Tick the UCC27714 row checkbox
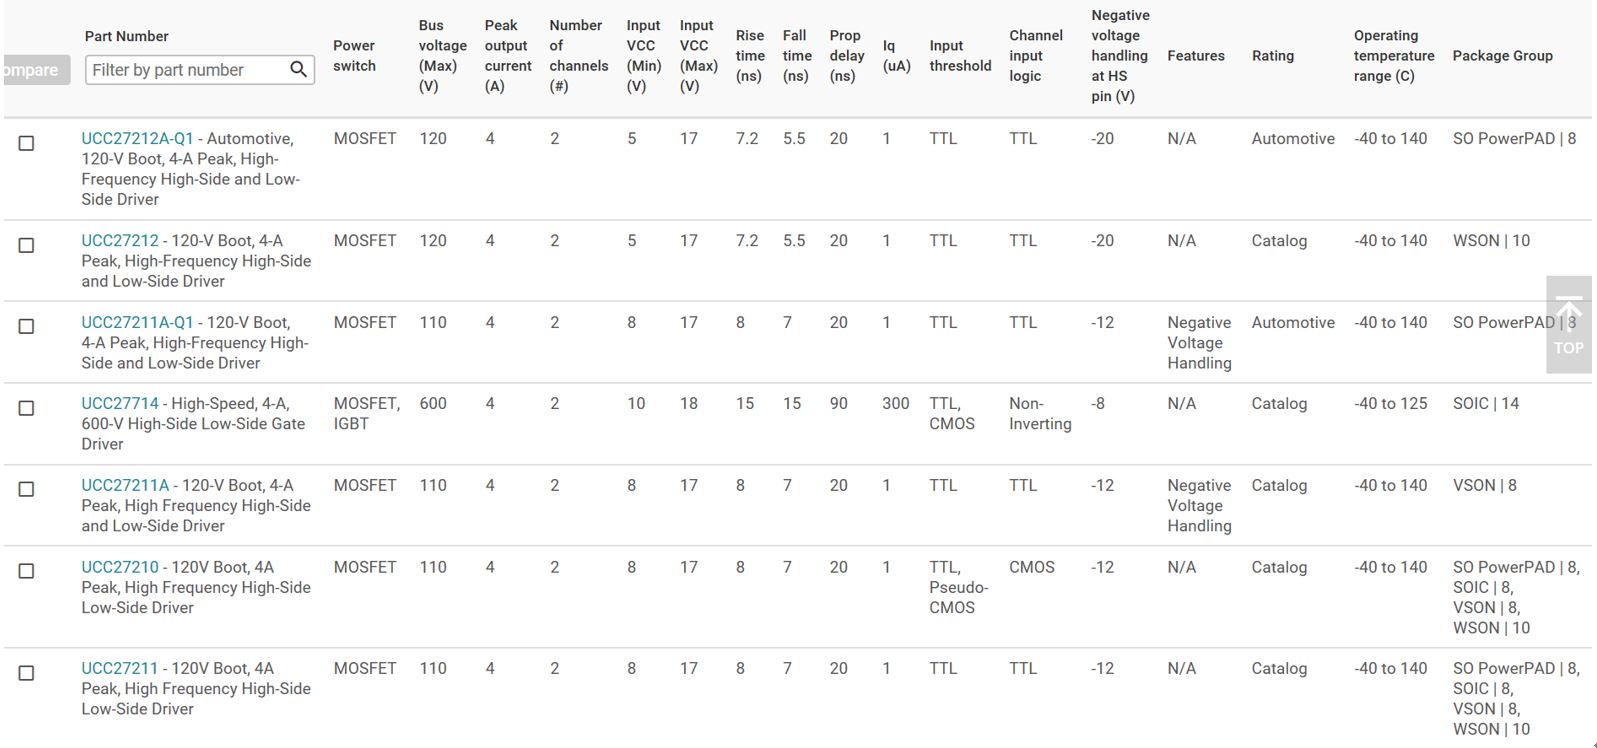The image size is (1597, 748). [x=27, y=409]
